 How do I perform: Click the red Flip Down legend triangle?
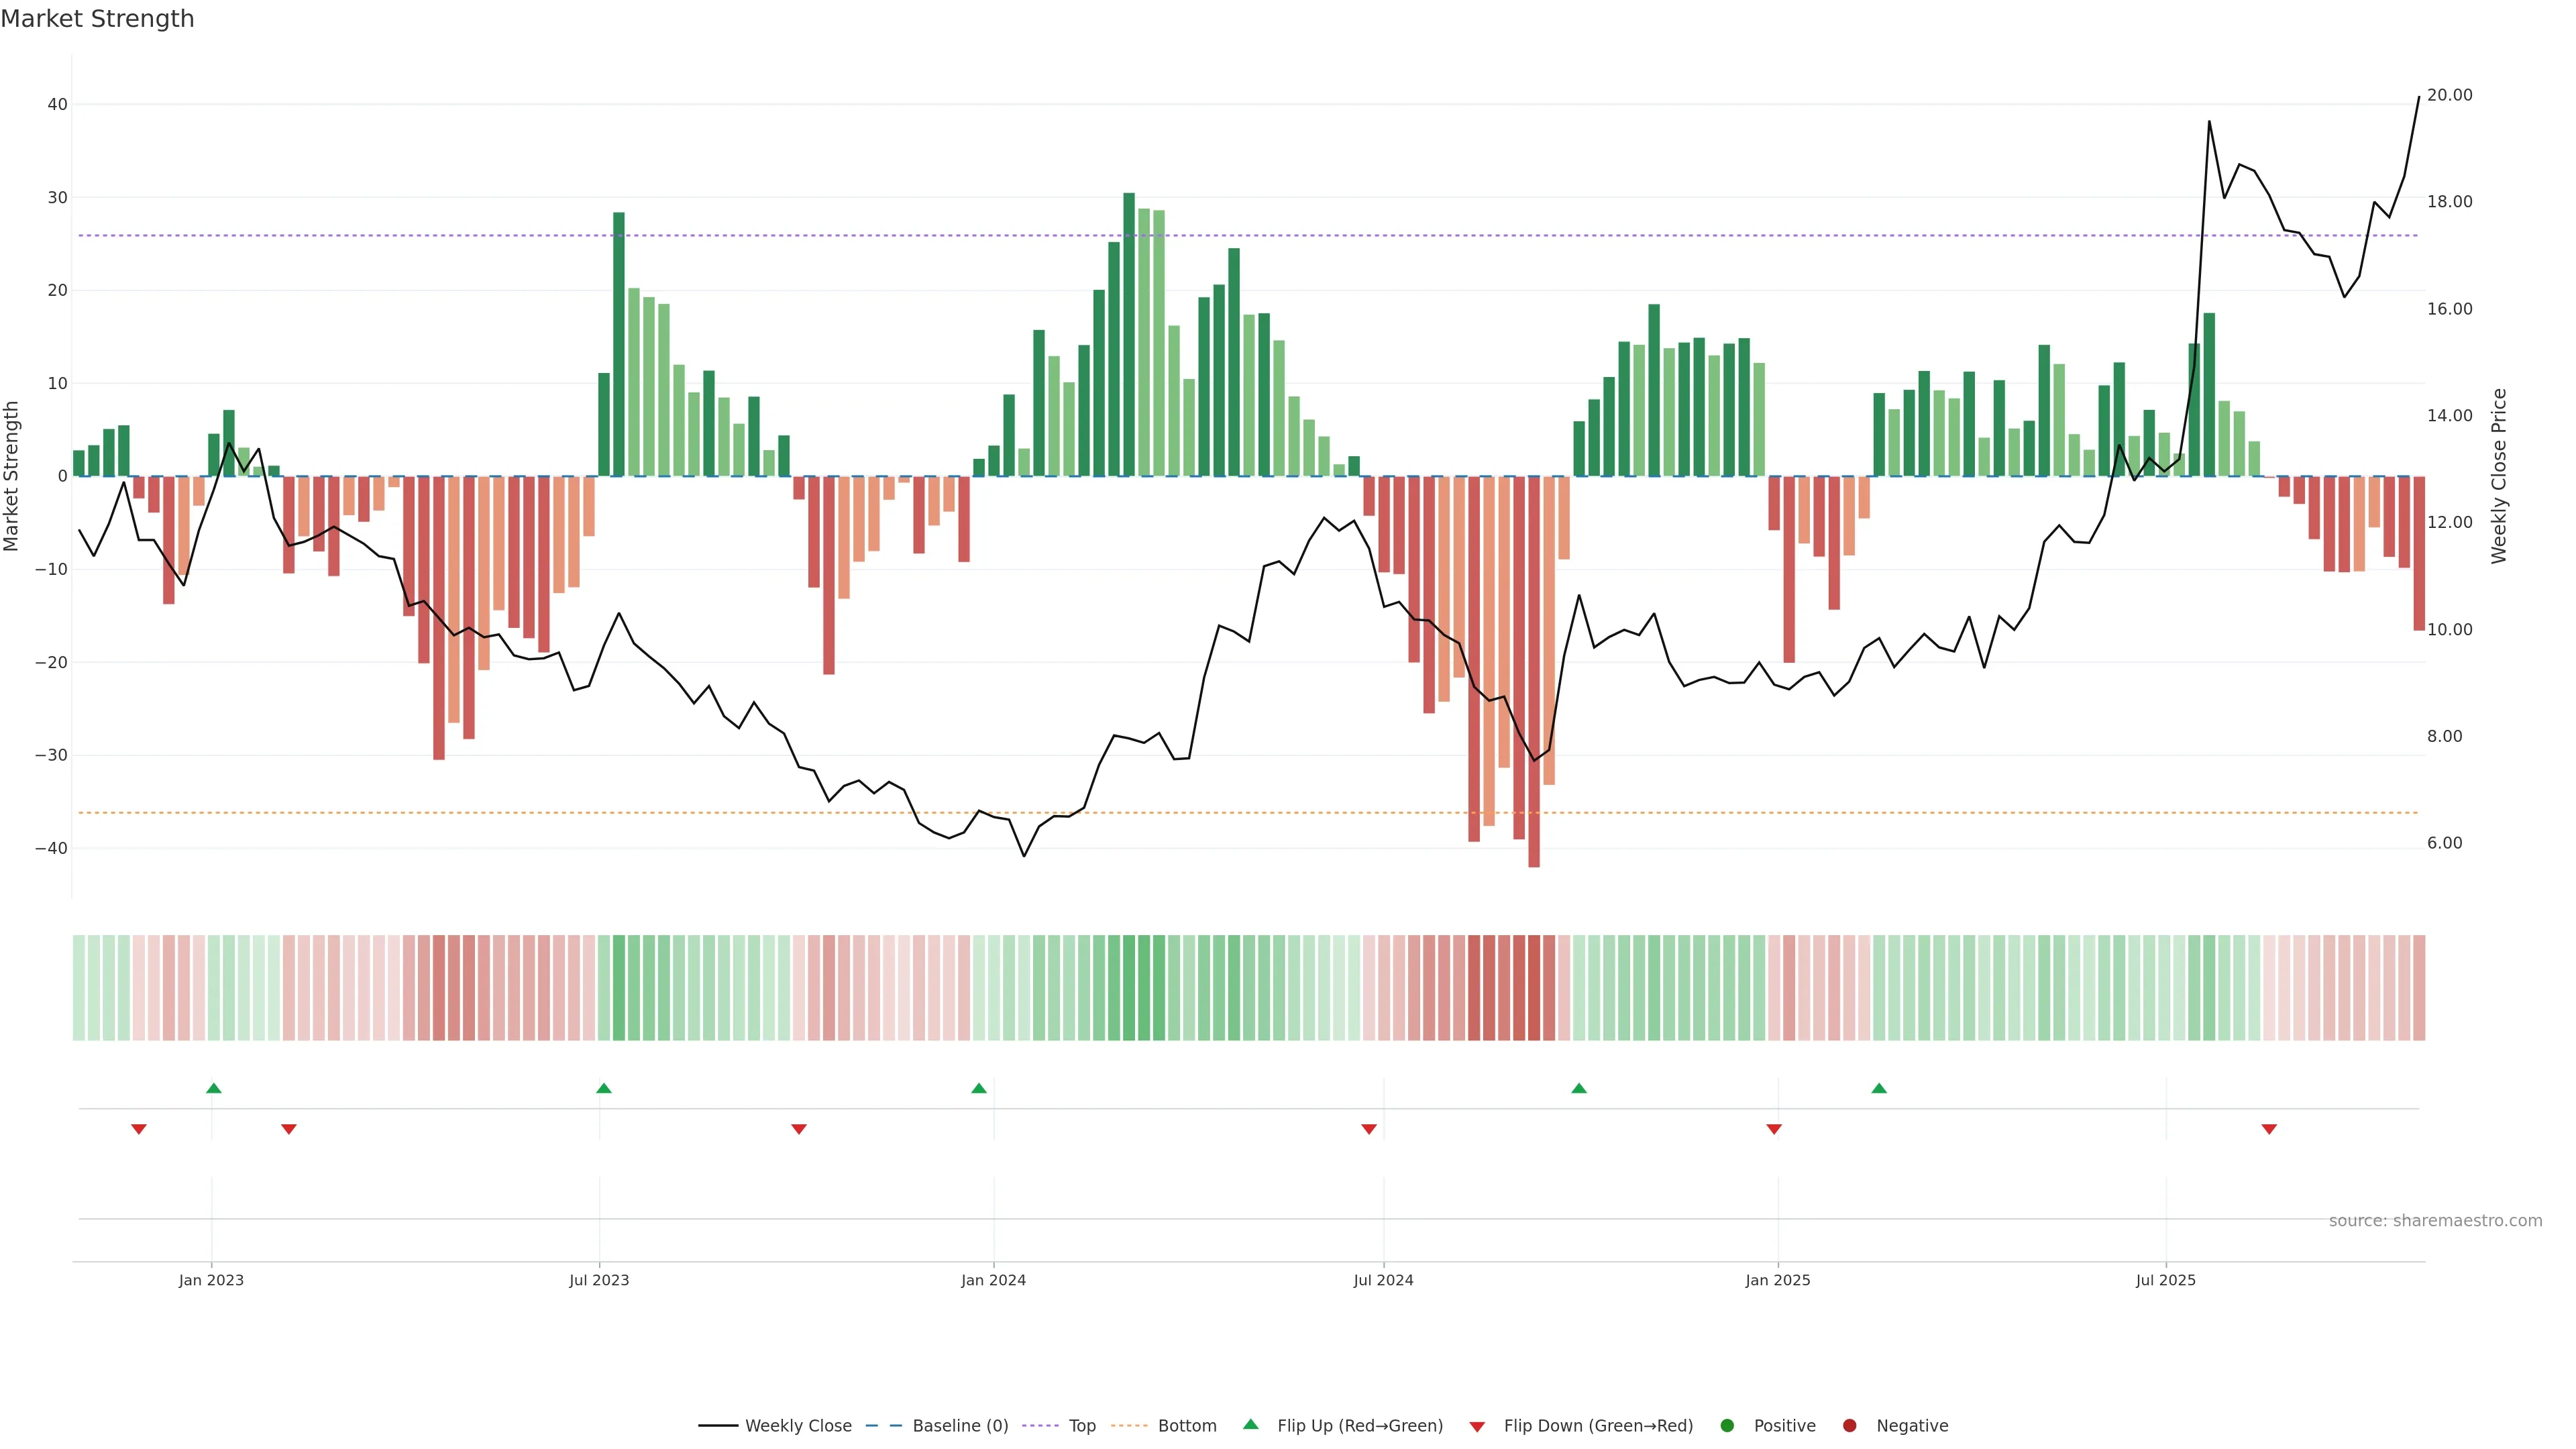click(1477, 1426)
